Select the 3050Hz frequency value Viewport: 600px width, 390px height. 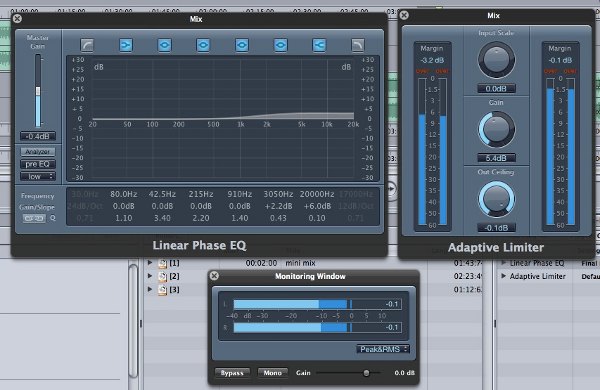pos(278,194)
